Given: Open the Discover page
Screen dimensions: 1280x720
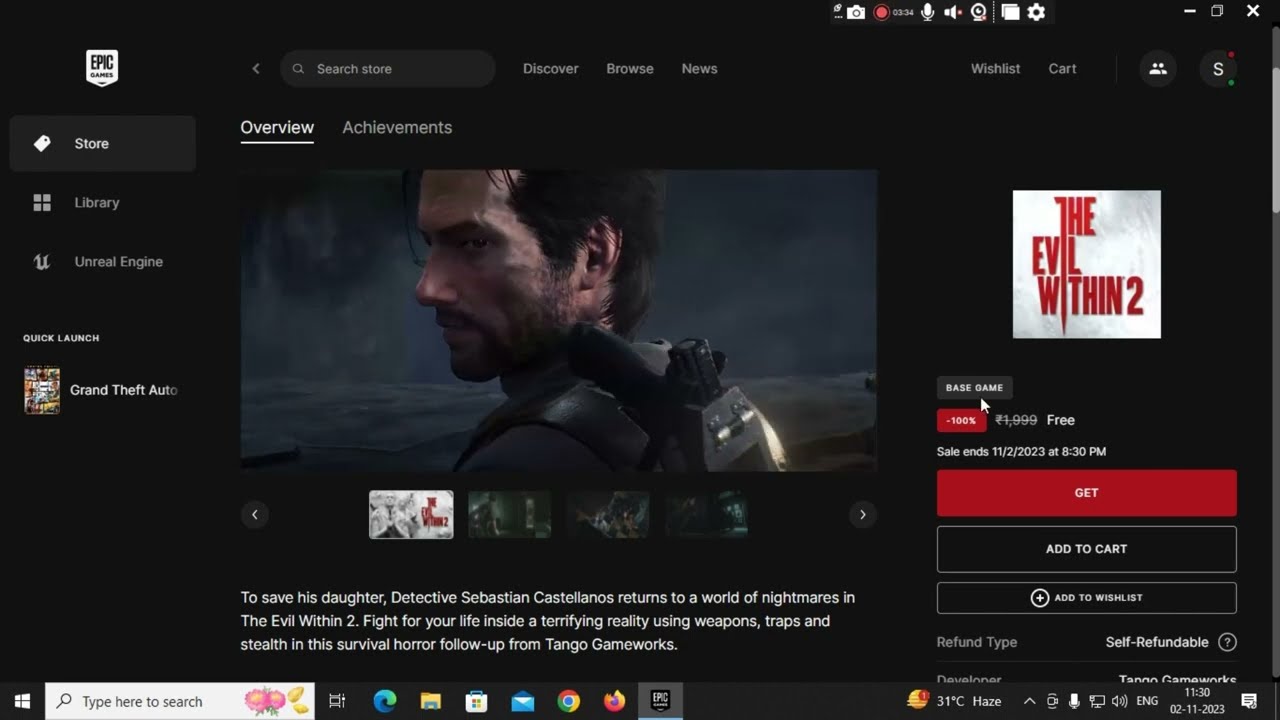Looking at the screenshot, I should pos(550,68).
